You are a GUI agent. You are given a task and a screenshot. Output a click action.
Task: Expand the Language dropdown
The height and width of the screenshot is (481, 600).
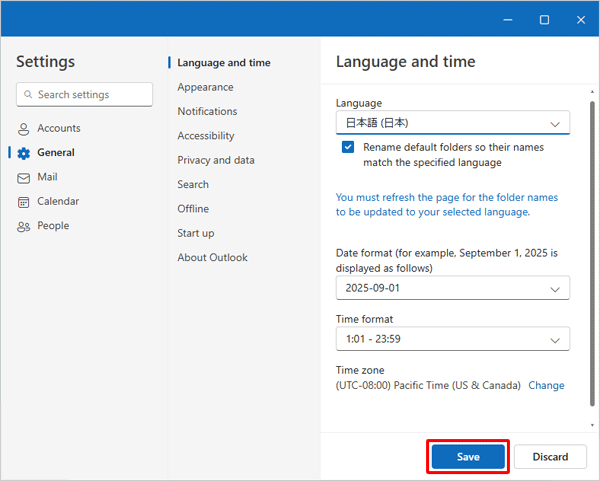[453, 123]
